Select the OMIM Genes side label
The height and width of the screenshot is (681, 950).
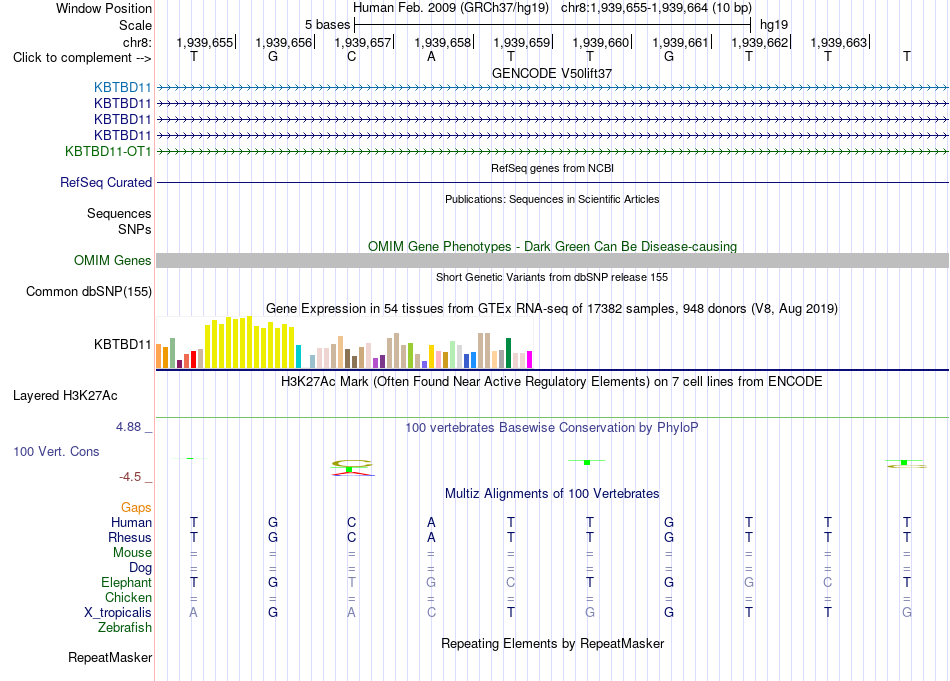[112, 261]
